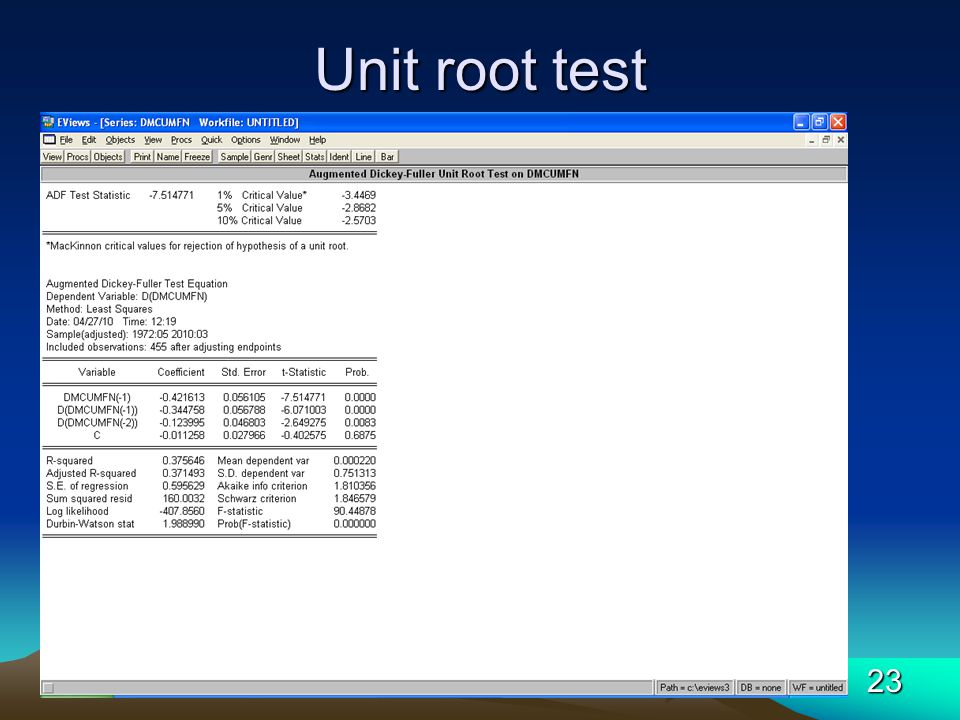Screen dimensions: 960x720
Task: Click the Dependent Variable: D(DMCUMFN) line
Action: point(127,296)
